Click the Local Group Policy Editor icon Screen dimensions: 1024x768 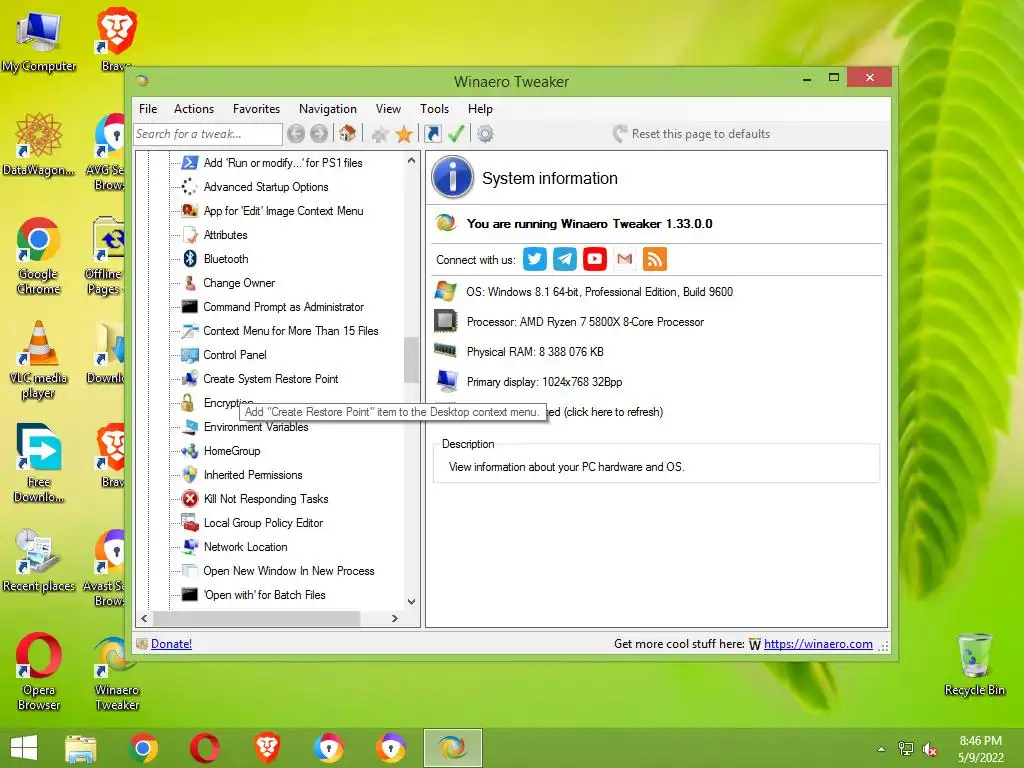[x=190, y=522]
